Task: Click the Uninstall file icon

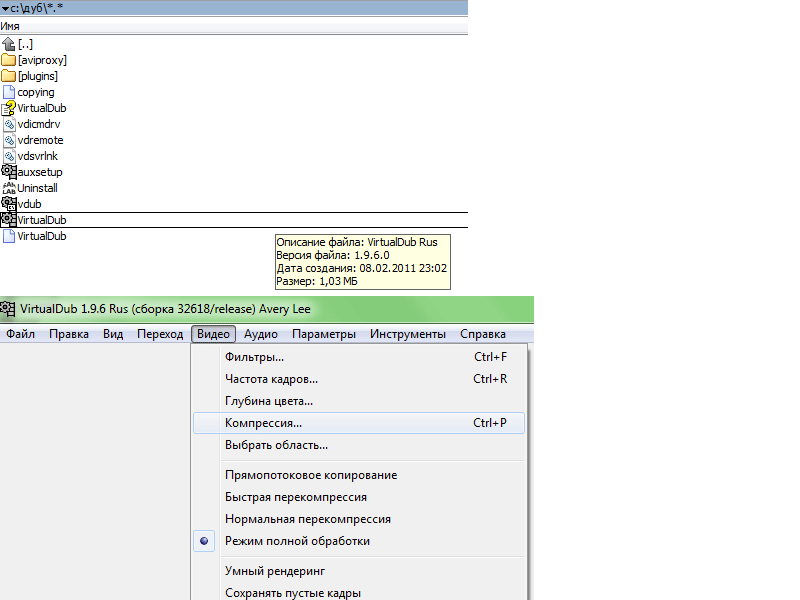Action: [x=9, y=188]
